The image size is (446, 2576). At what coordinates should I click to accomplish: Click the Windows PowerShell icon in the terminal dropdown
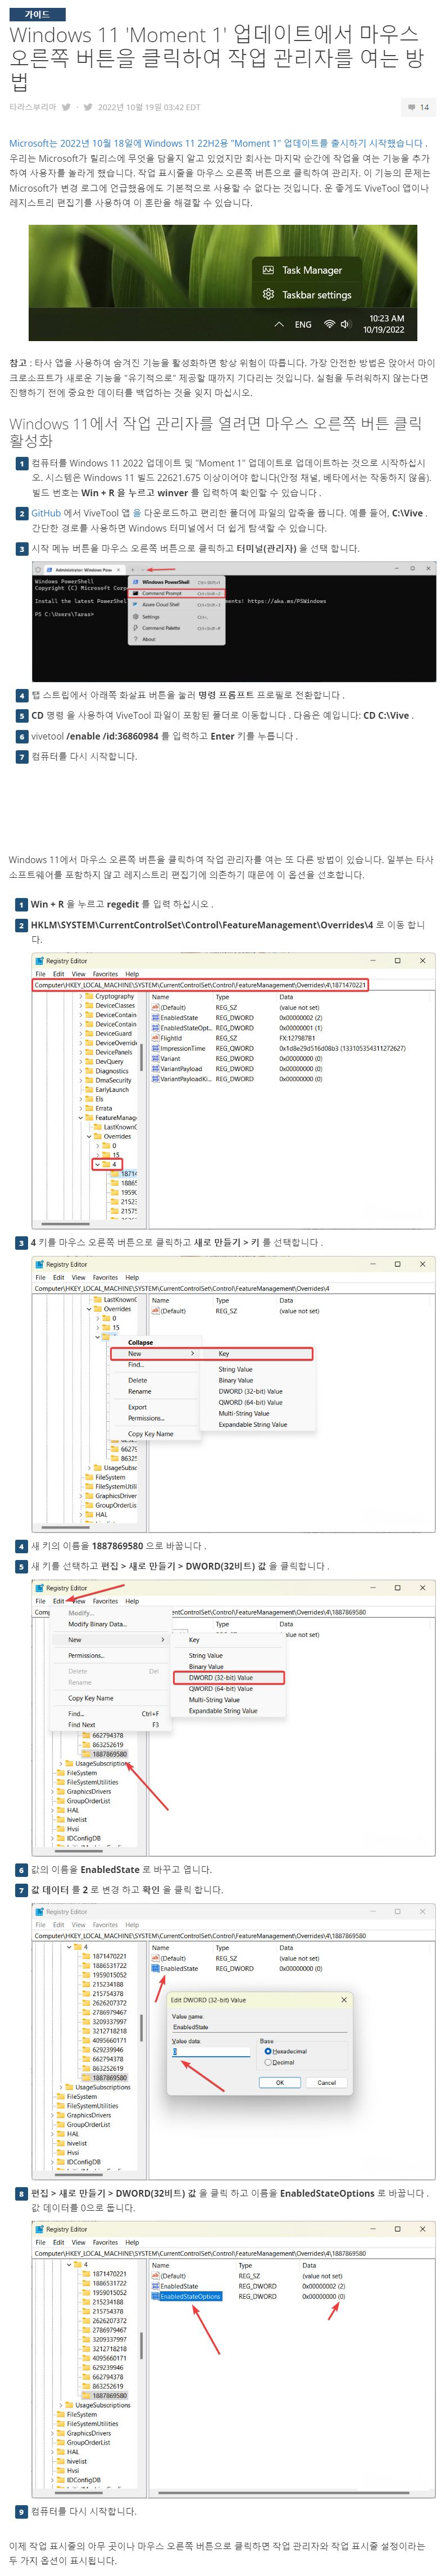pyautogui.click(x=135, y=582)
